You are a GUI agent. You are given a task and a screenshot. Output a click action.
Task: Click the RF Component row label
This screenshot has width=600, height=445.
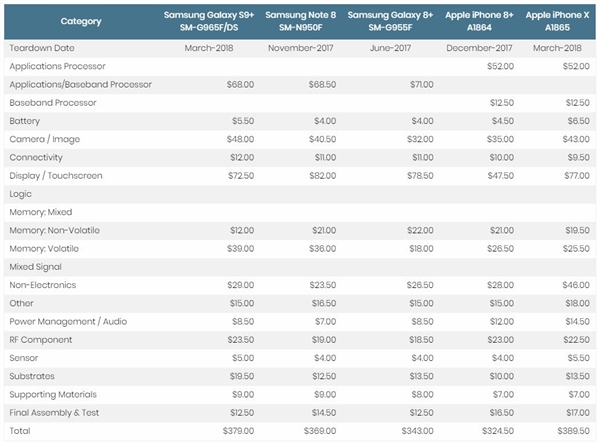pos(41,339)
